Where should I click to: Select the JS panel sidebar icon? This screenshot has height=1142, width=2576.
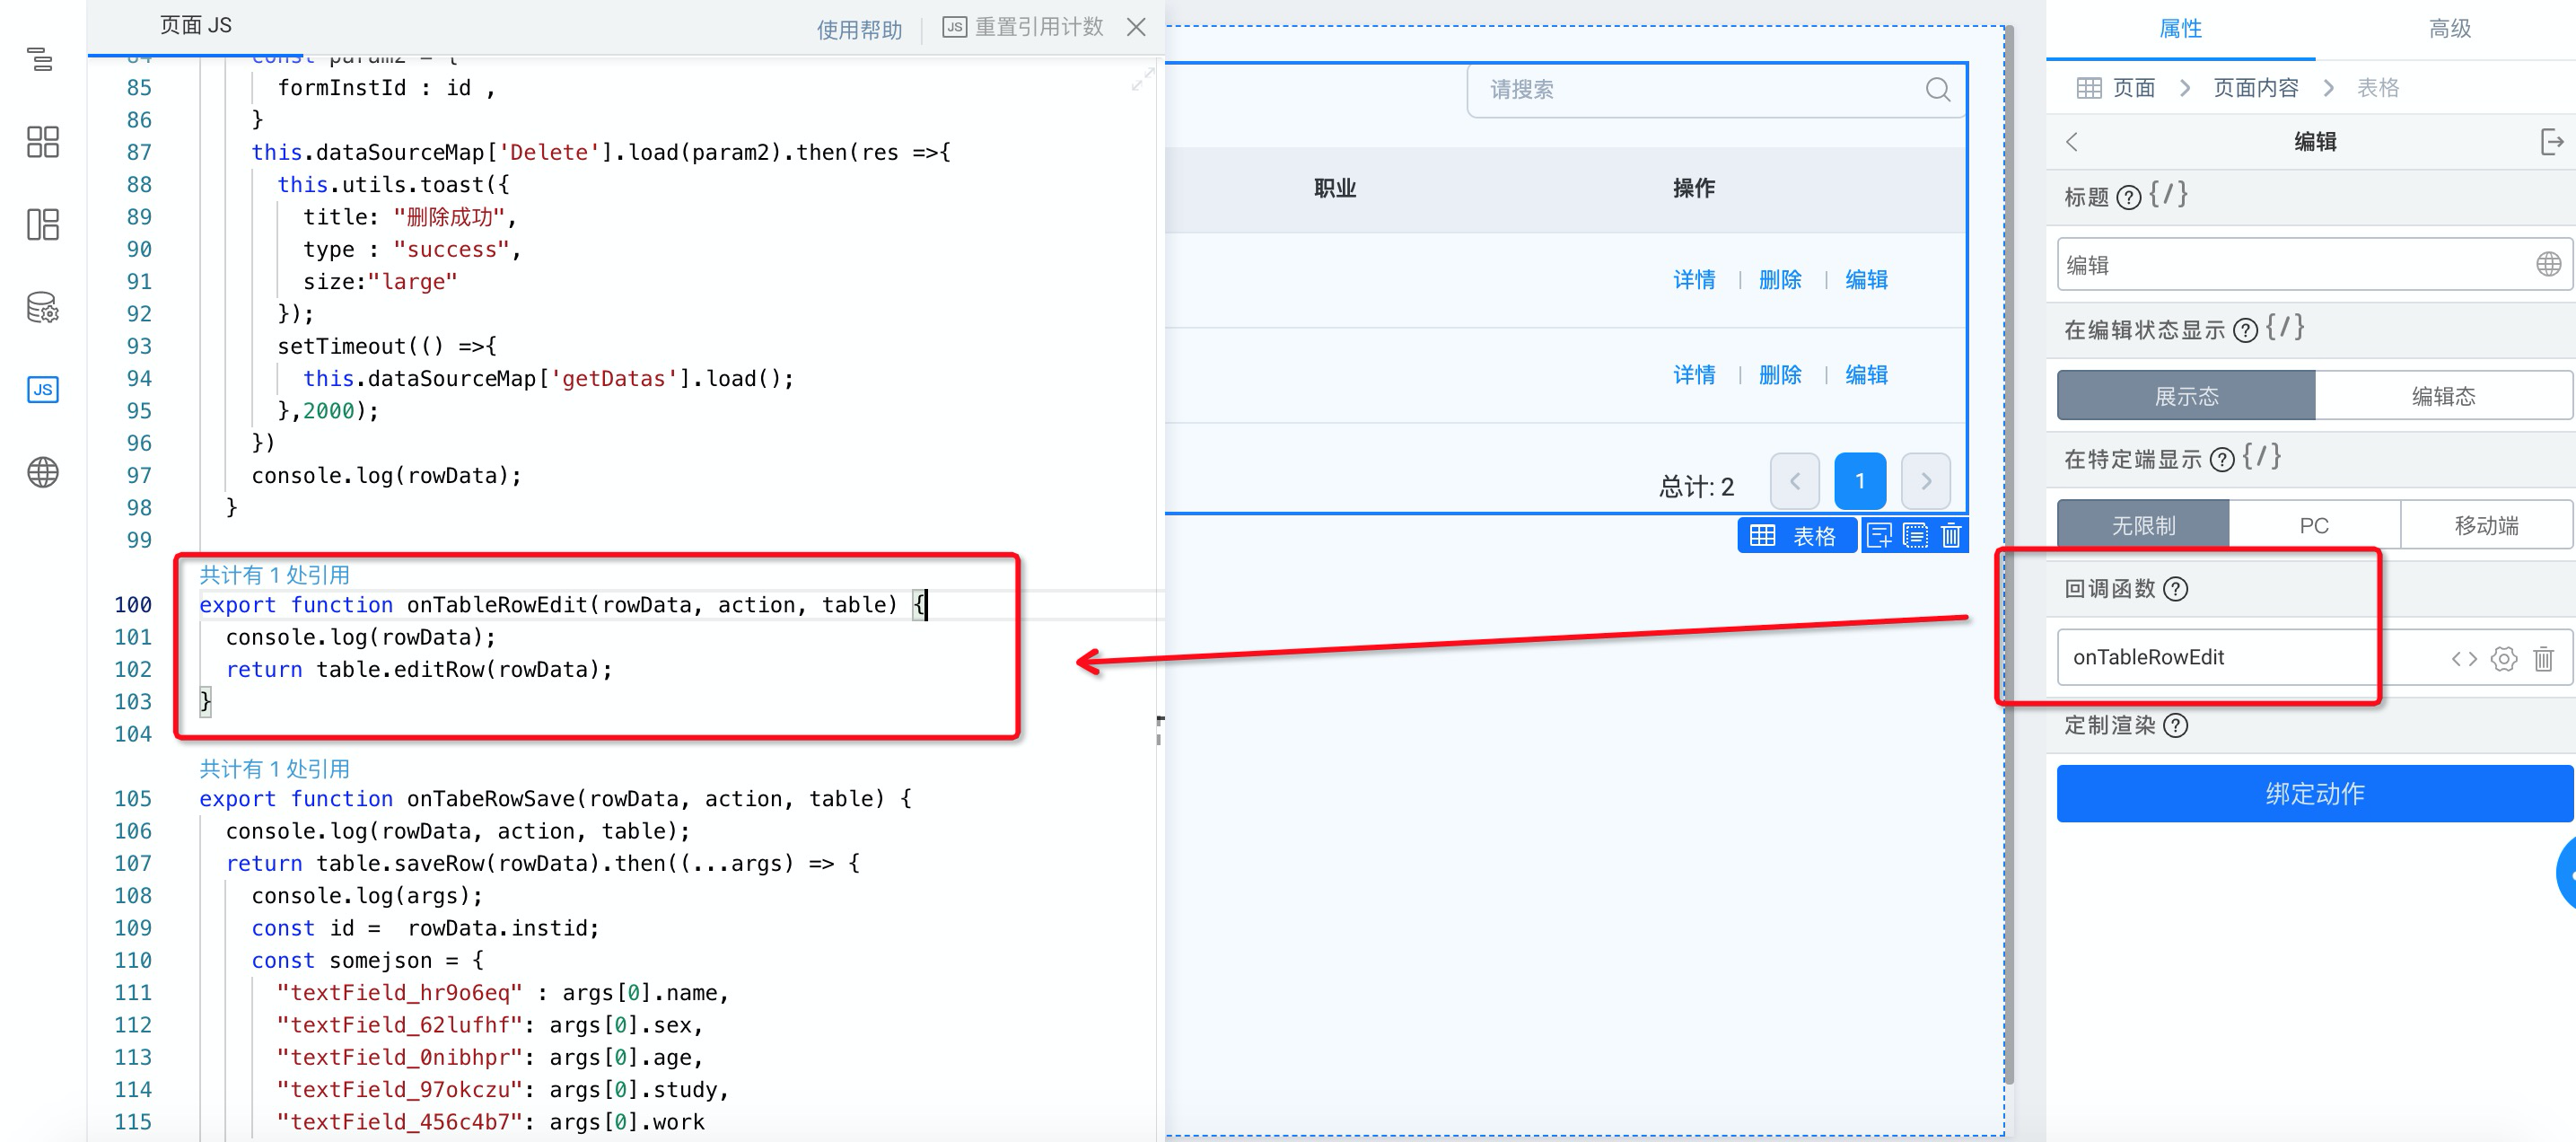[x=42, y=389]
